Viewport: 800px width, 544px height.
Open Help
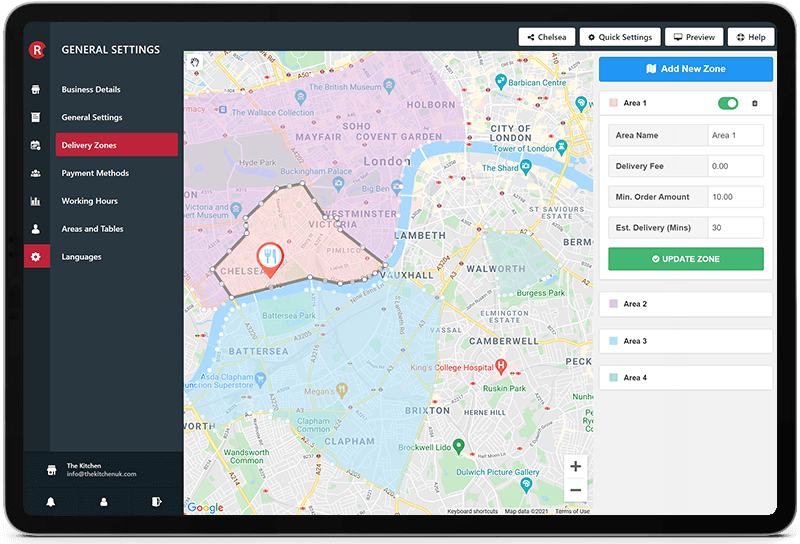[751, 37]
